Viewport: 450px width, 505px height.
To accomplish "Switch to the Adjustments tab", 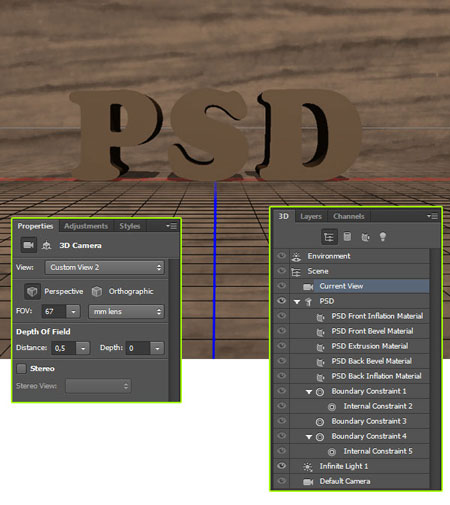I will tap(86, 226).
